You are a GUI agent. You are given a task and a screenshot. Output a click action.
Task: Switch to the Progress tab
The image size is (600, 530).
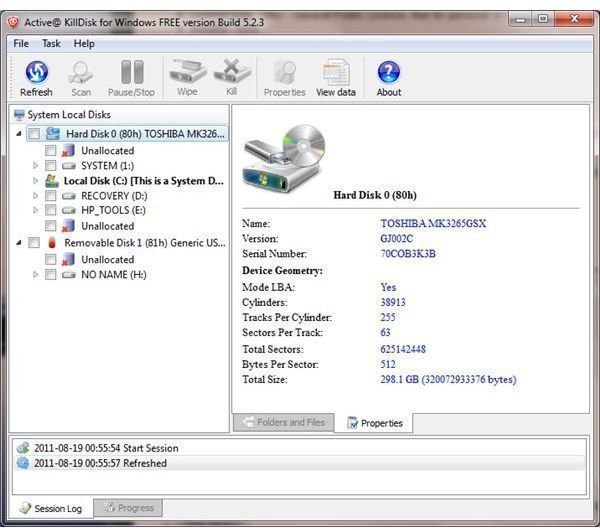(128, 507)
